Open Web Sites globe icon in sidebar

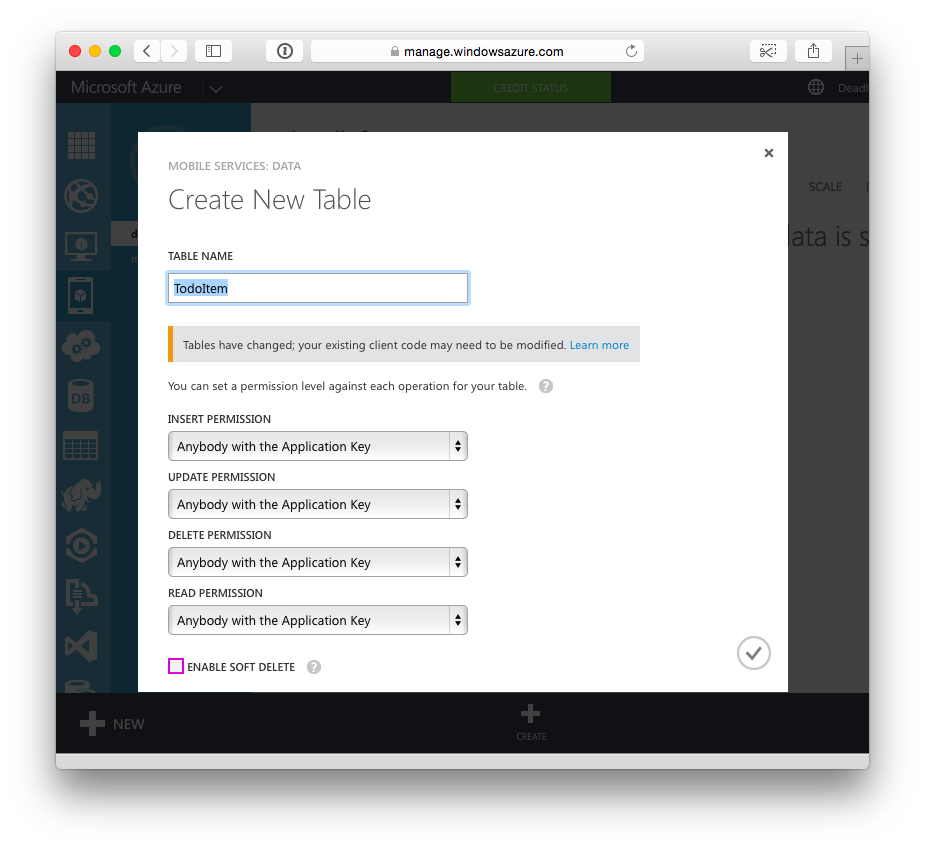[x=81, y=195]
